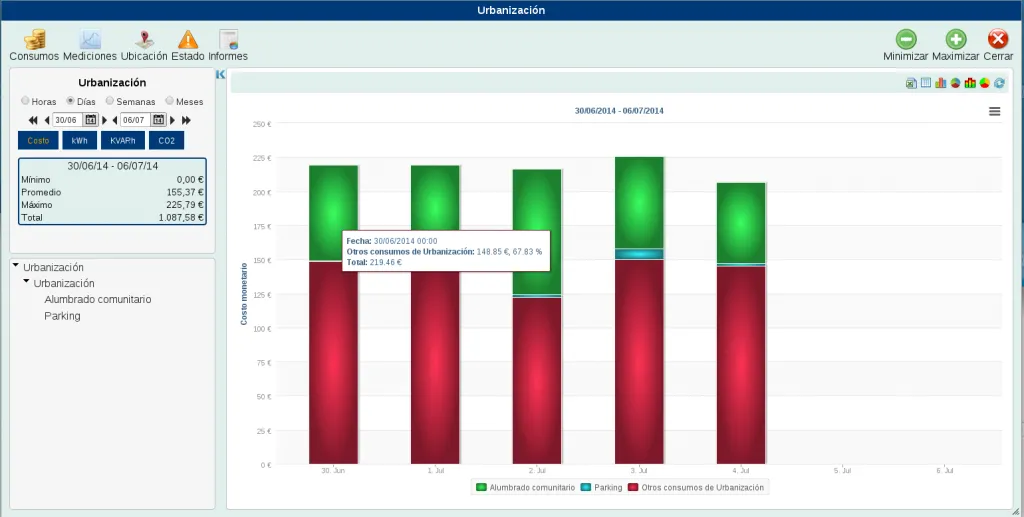Open the Estado warning-triangle view
Viewport: 1024px width, 517px height.
tap(188, 45)
